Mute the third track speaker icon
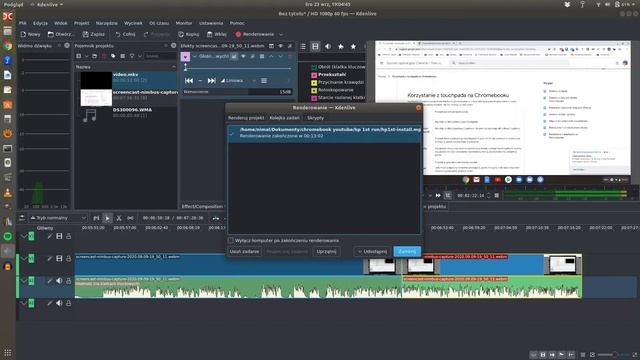 point(59,281)
